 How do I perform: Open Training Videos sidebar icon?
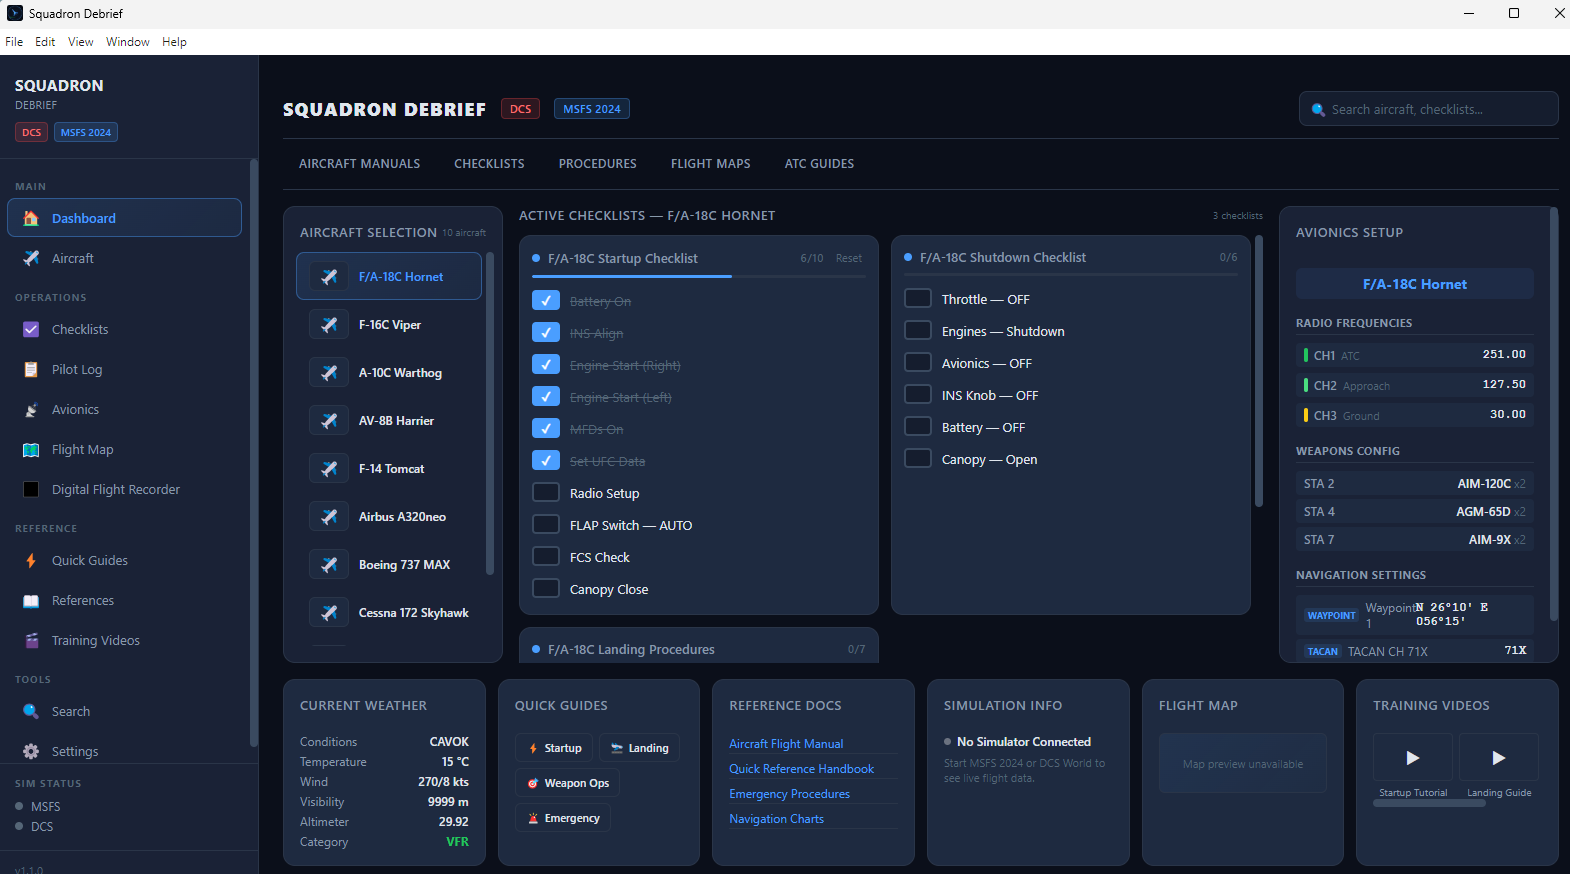pos(31,641)
